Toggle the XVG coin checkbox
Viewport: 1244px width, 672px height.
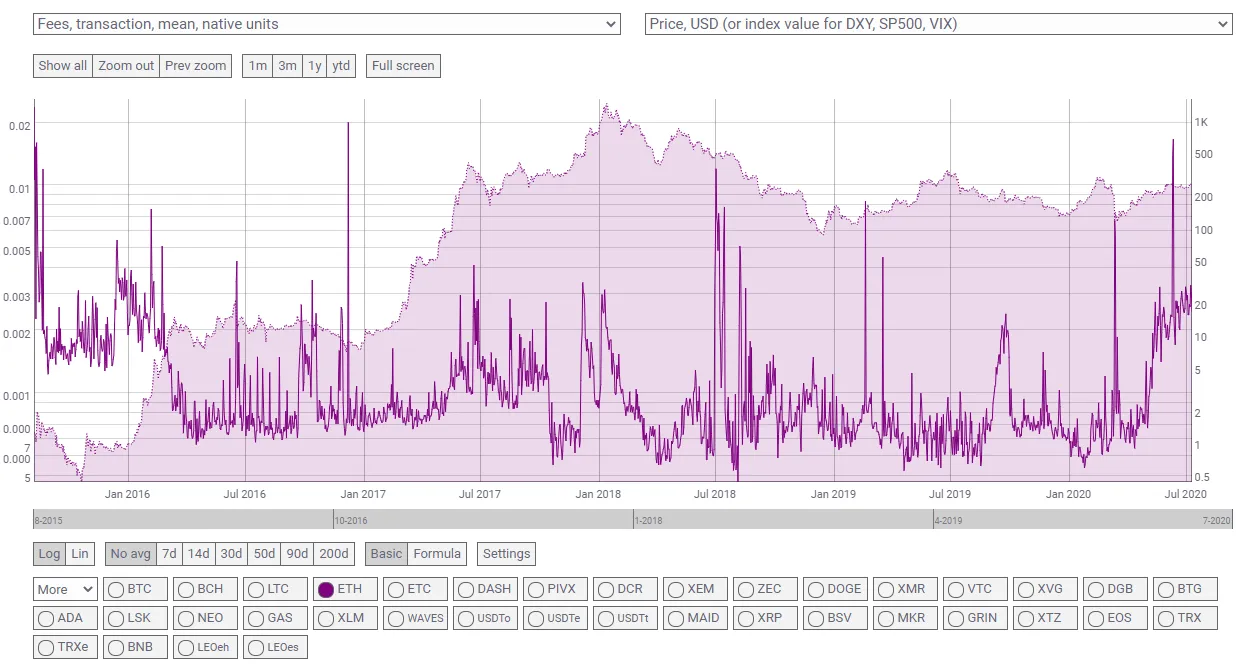1045,589
